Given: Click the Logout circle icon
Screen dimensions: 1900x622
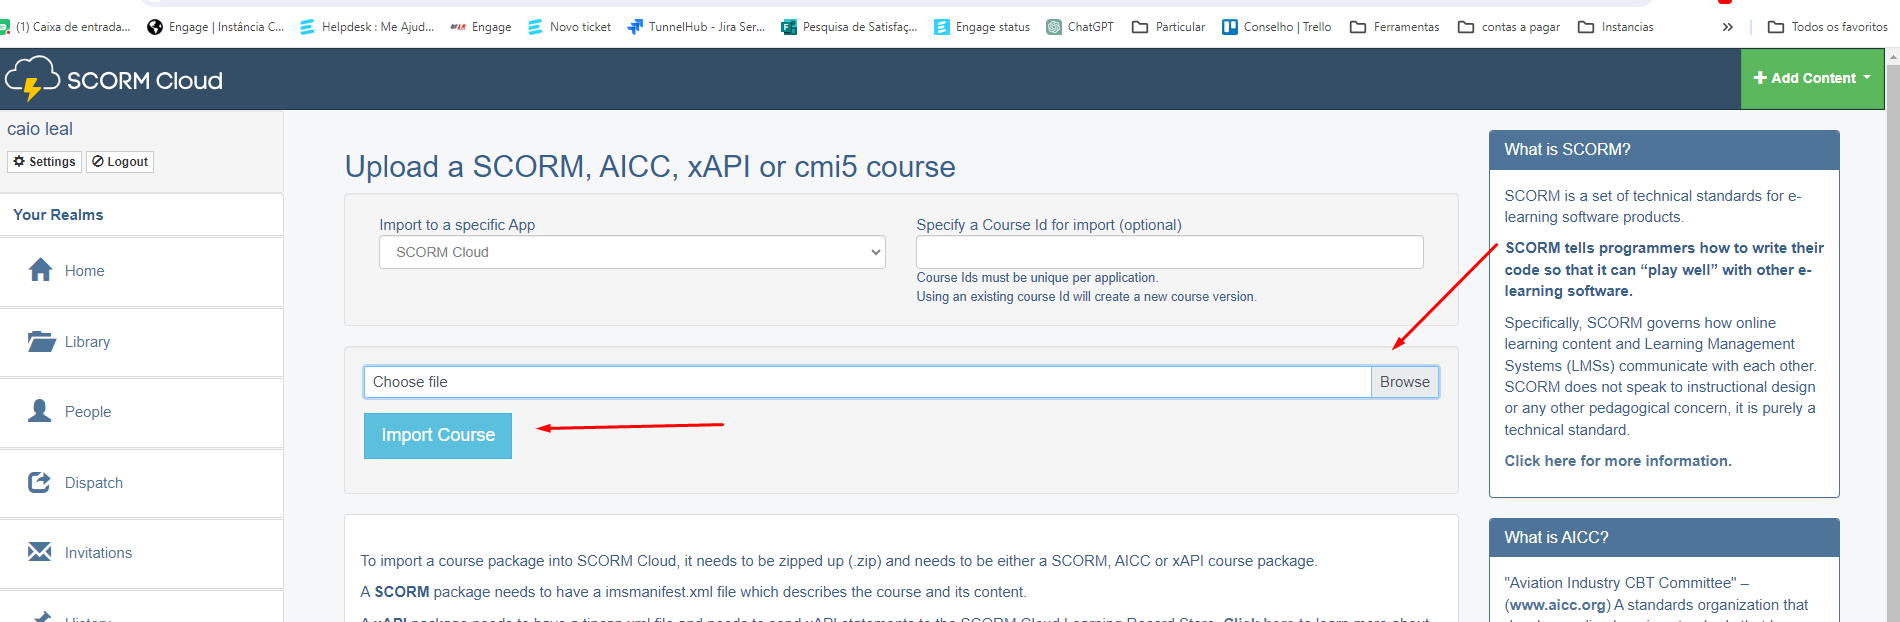Looking at the screenshot, I should 98,161.
